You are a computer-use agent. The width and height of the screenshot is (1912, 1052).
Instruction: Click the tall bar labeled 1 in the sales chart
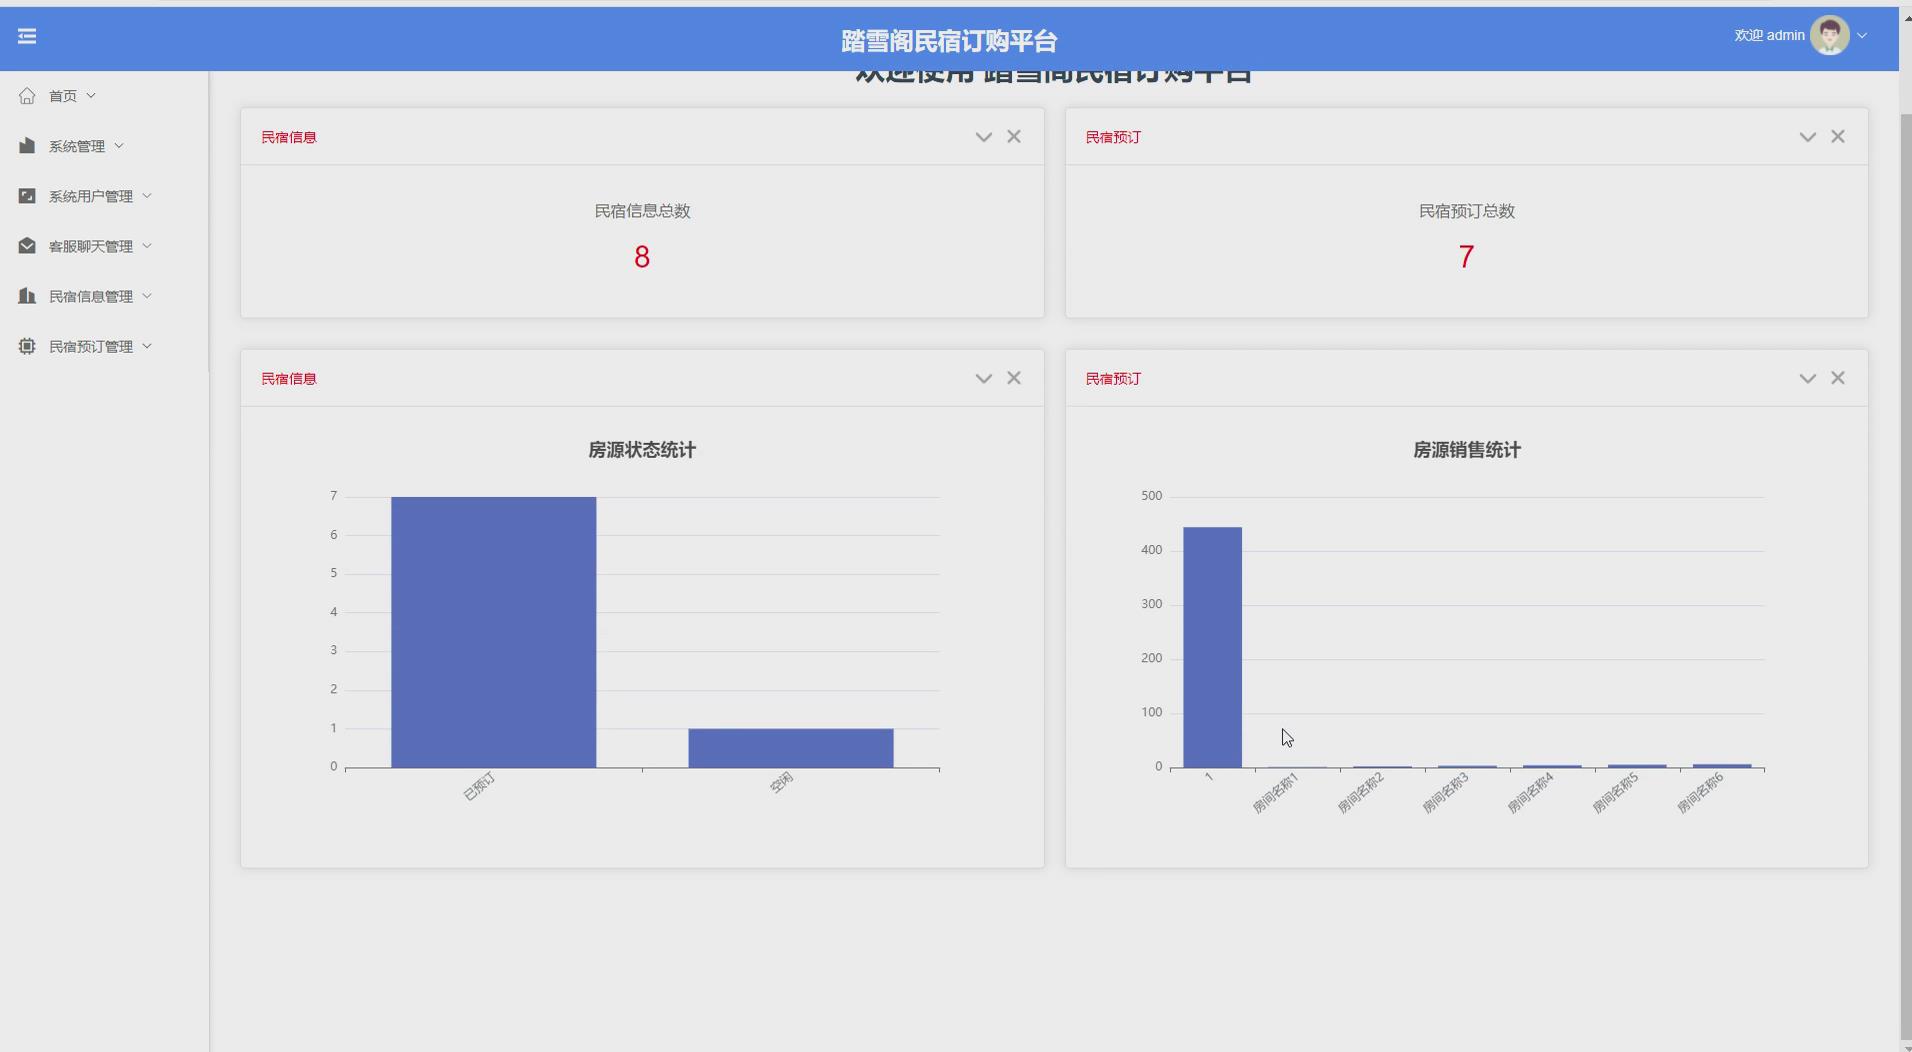[x=1212, y=647]
